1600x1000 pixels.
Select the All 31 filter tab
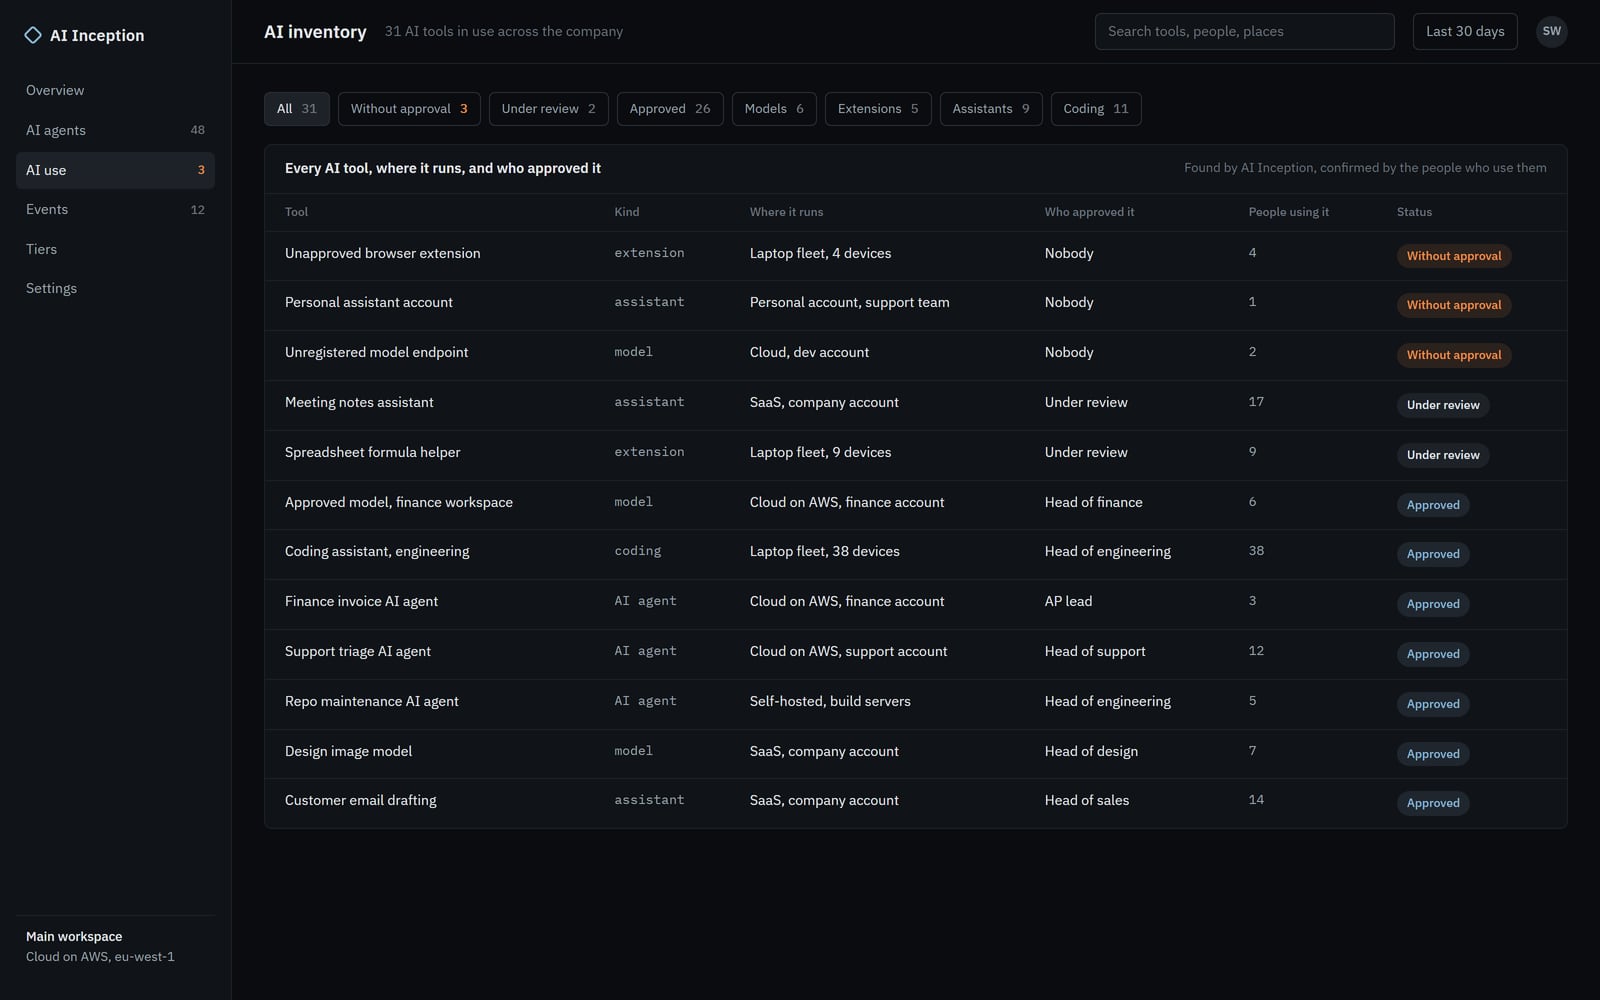[x=297, y=109]
